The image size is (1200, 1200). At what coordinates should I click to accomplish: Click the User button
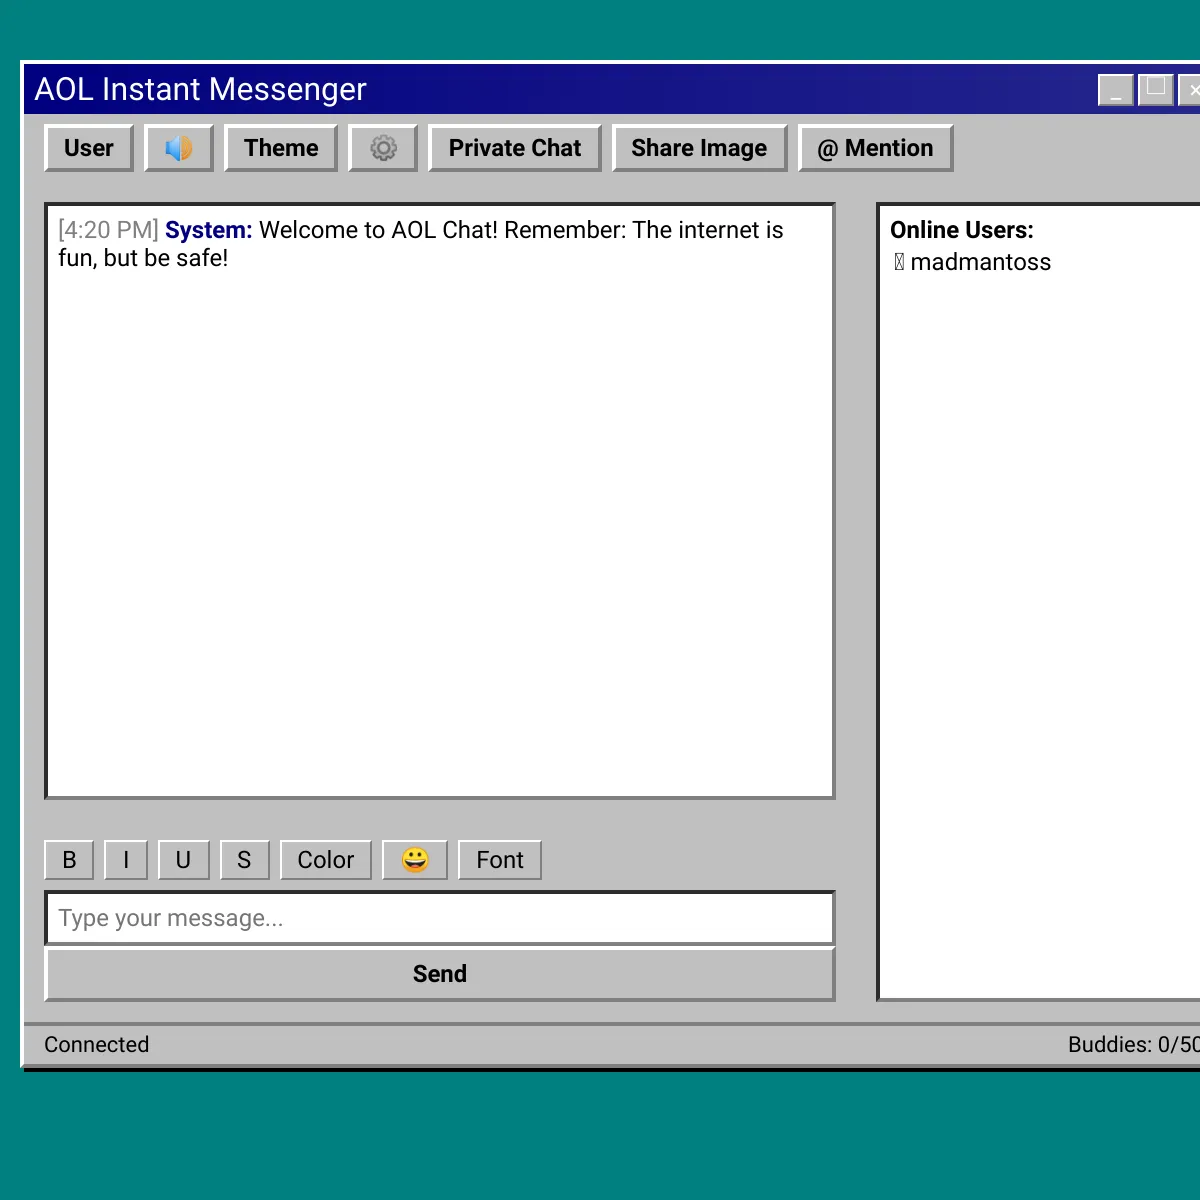pos(89,148)
